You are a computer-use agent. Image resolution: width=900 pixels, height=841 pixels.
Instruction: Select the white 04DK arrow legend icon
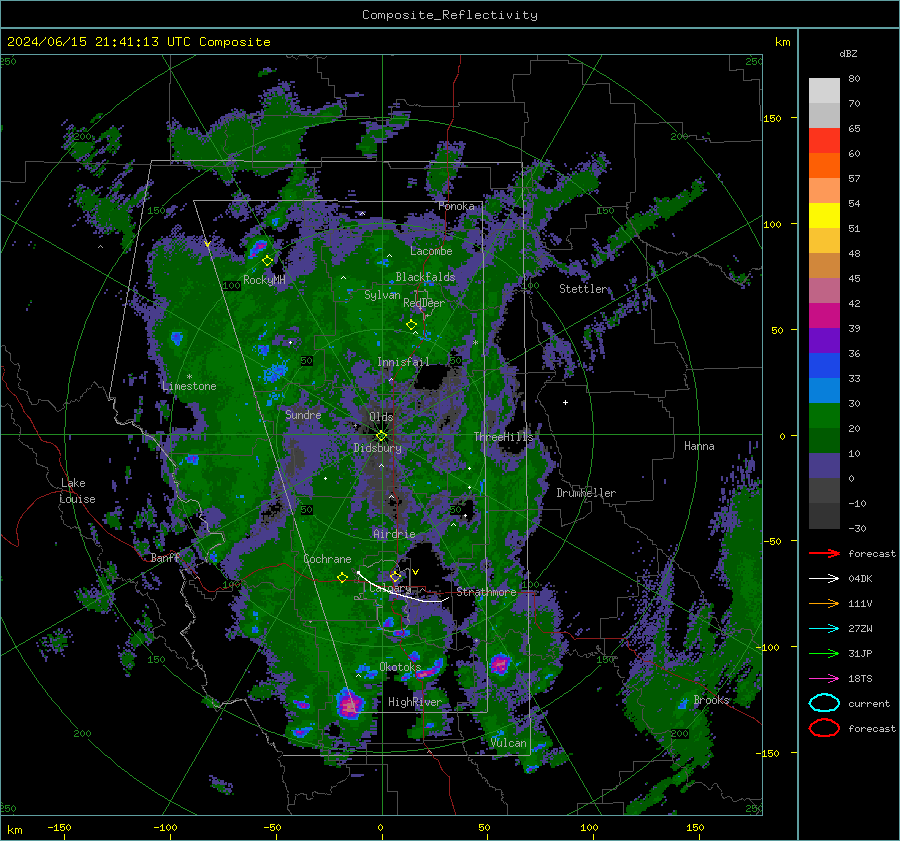click(824, 578)
